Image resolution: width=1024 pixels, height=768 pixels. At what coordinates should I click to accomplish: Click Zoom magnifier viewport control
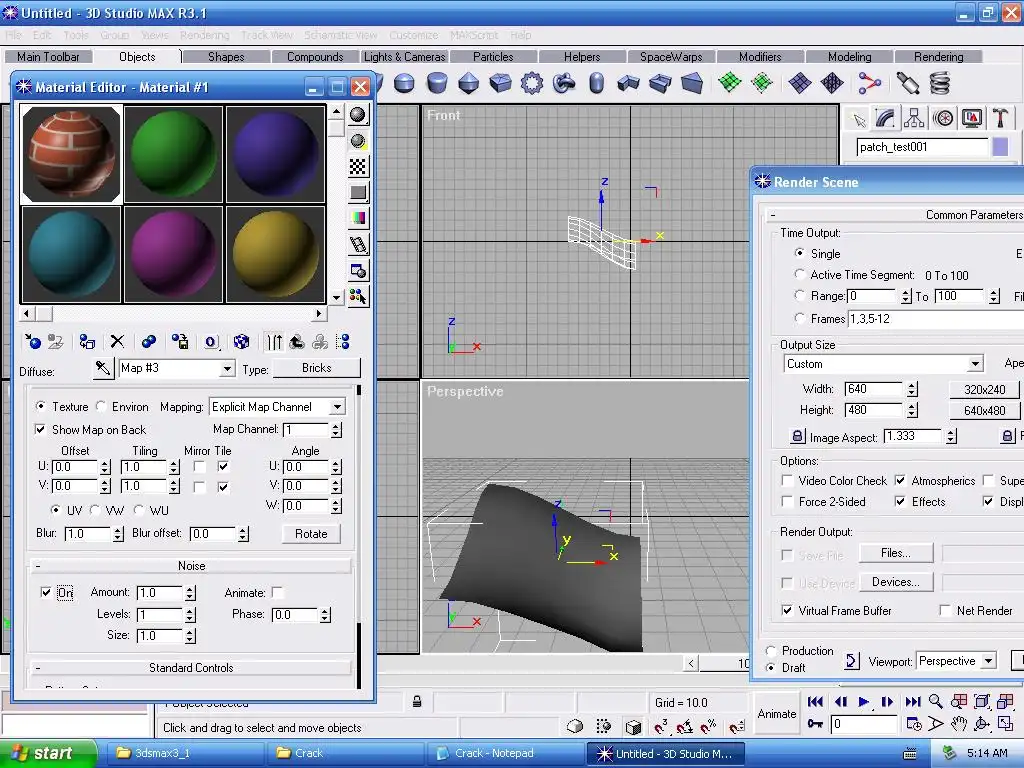(936, 701)
